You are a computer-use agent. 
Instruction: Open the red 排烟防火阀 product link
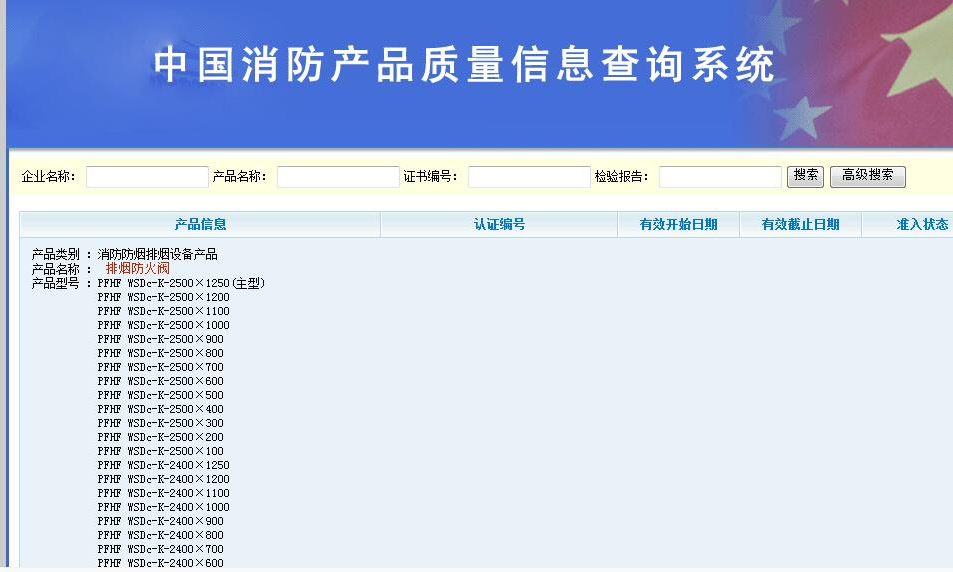tap(138, 269)
